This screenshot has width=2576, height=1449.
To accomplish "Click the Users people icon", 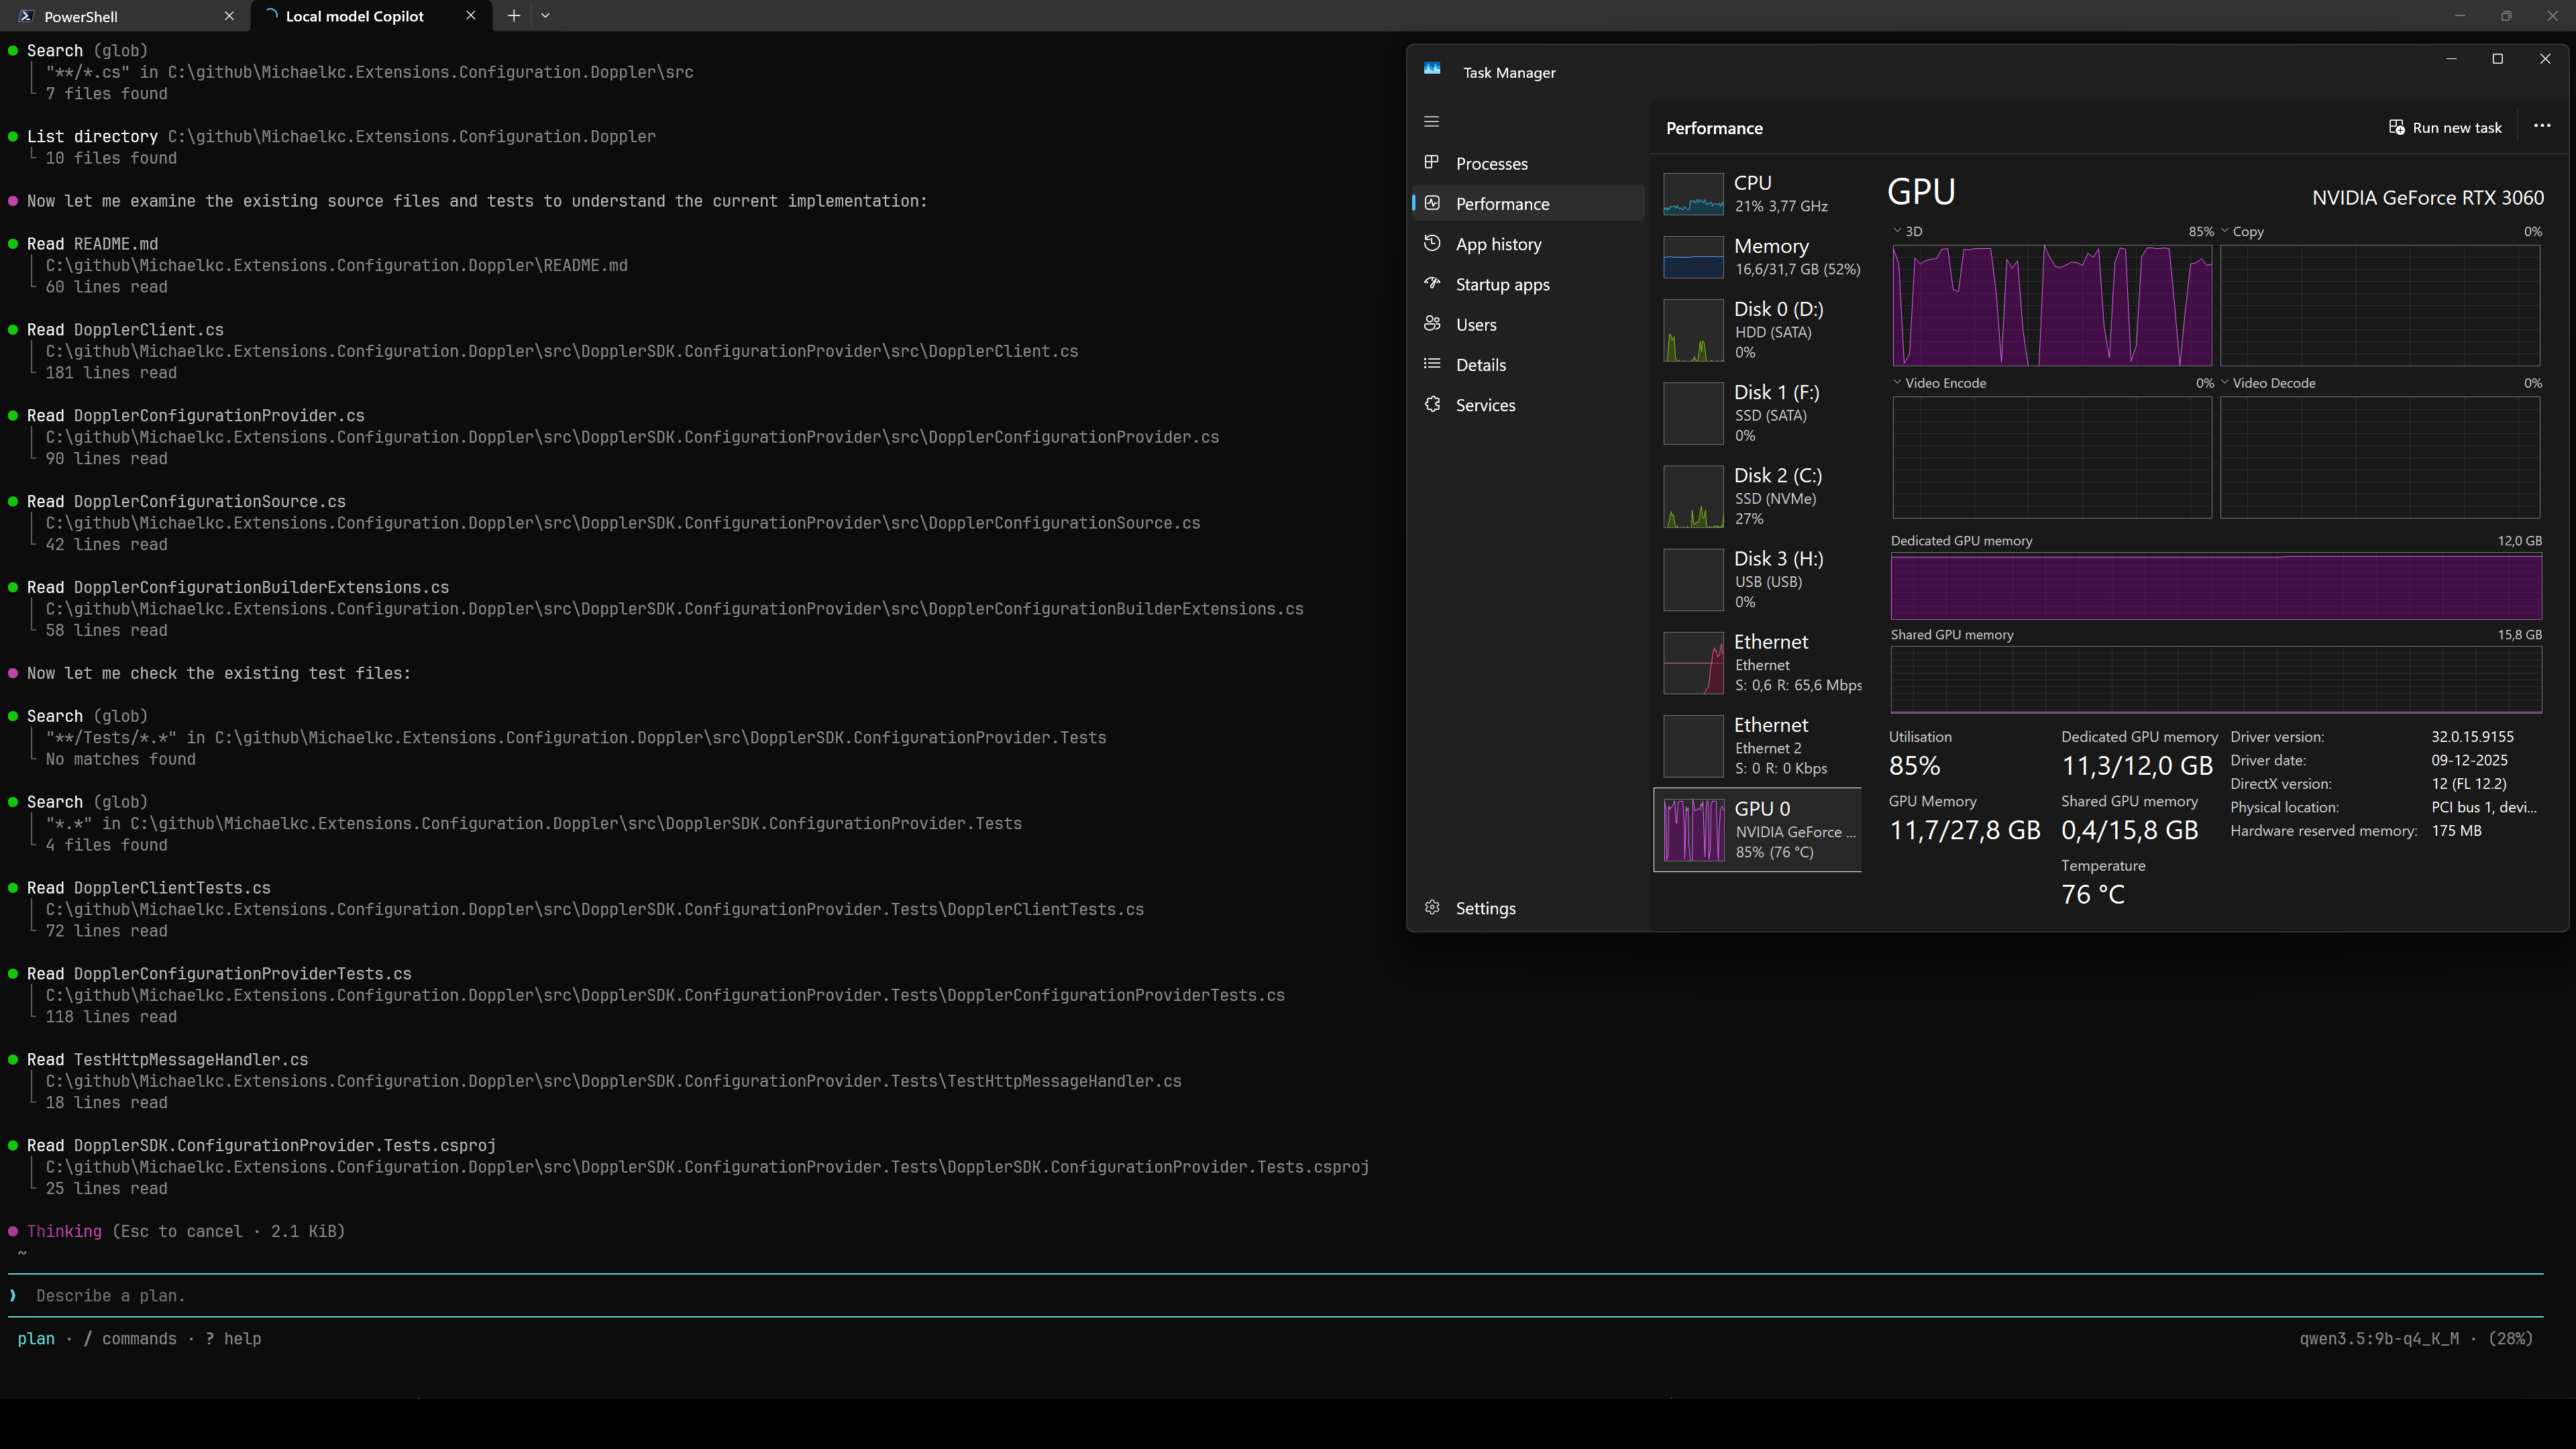I will (1432, 323).
